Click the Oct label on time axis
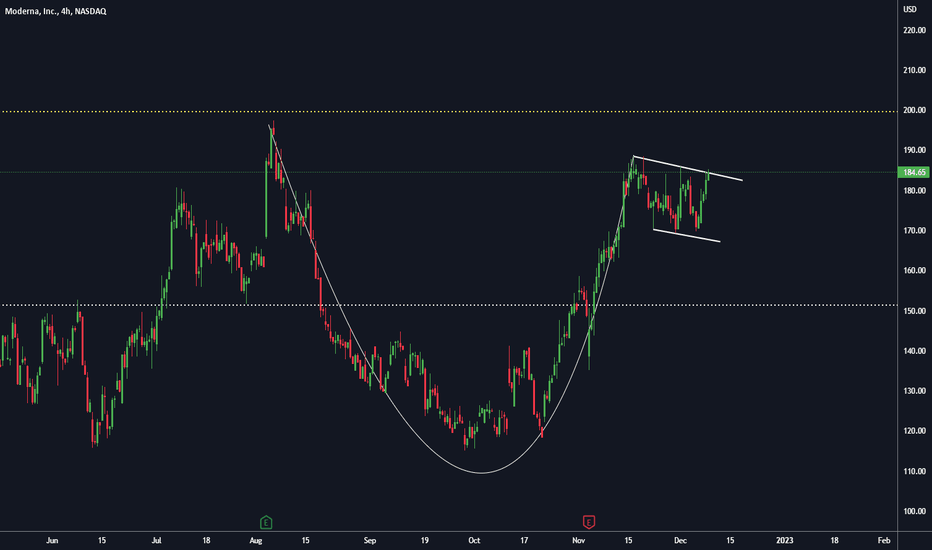 [474, 540]
